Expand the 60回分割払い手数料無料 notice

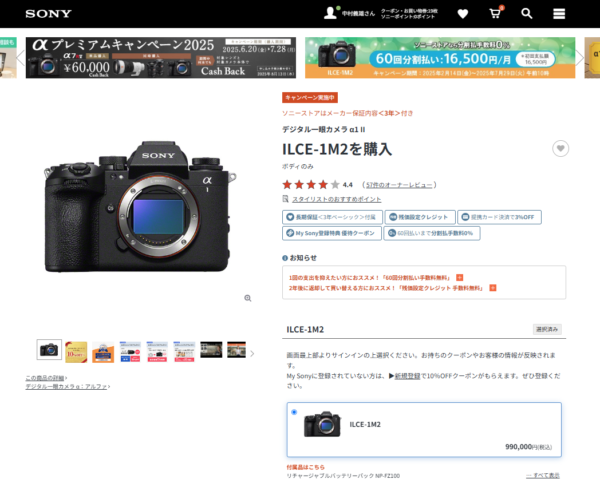(460, 277)
